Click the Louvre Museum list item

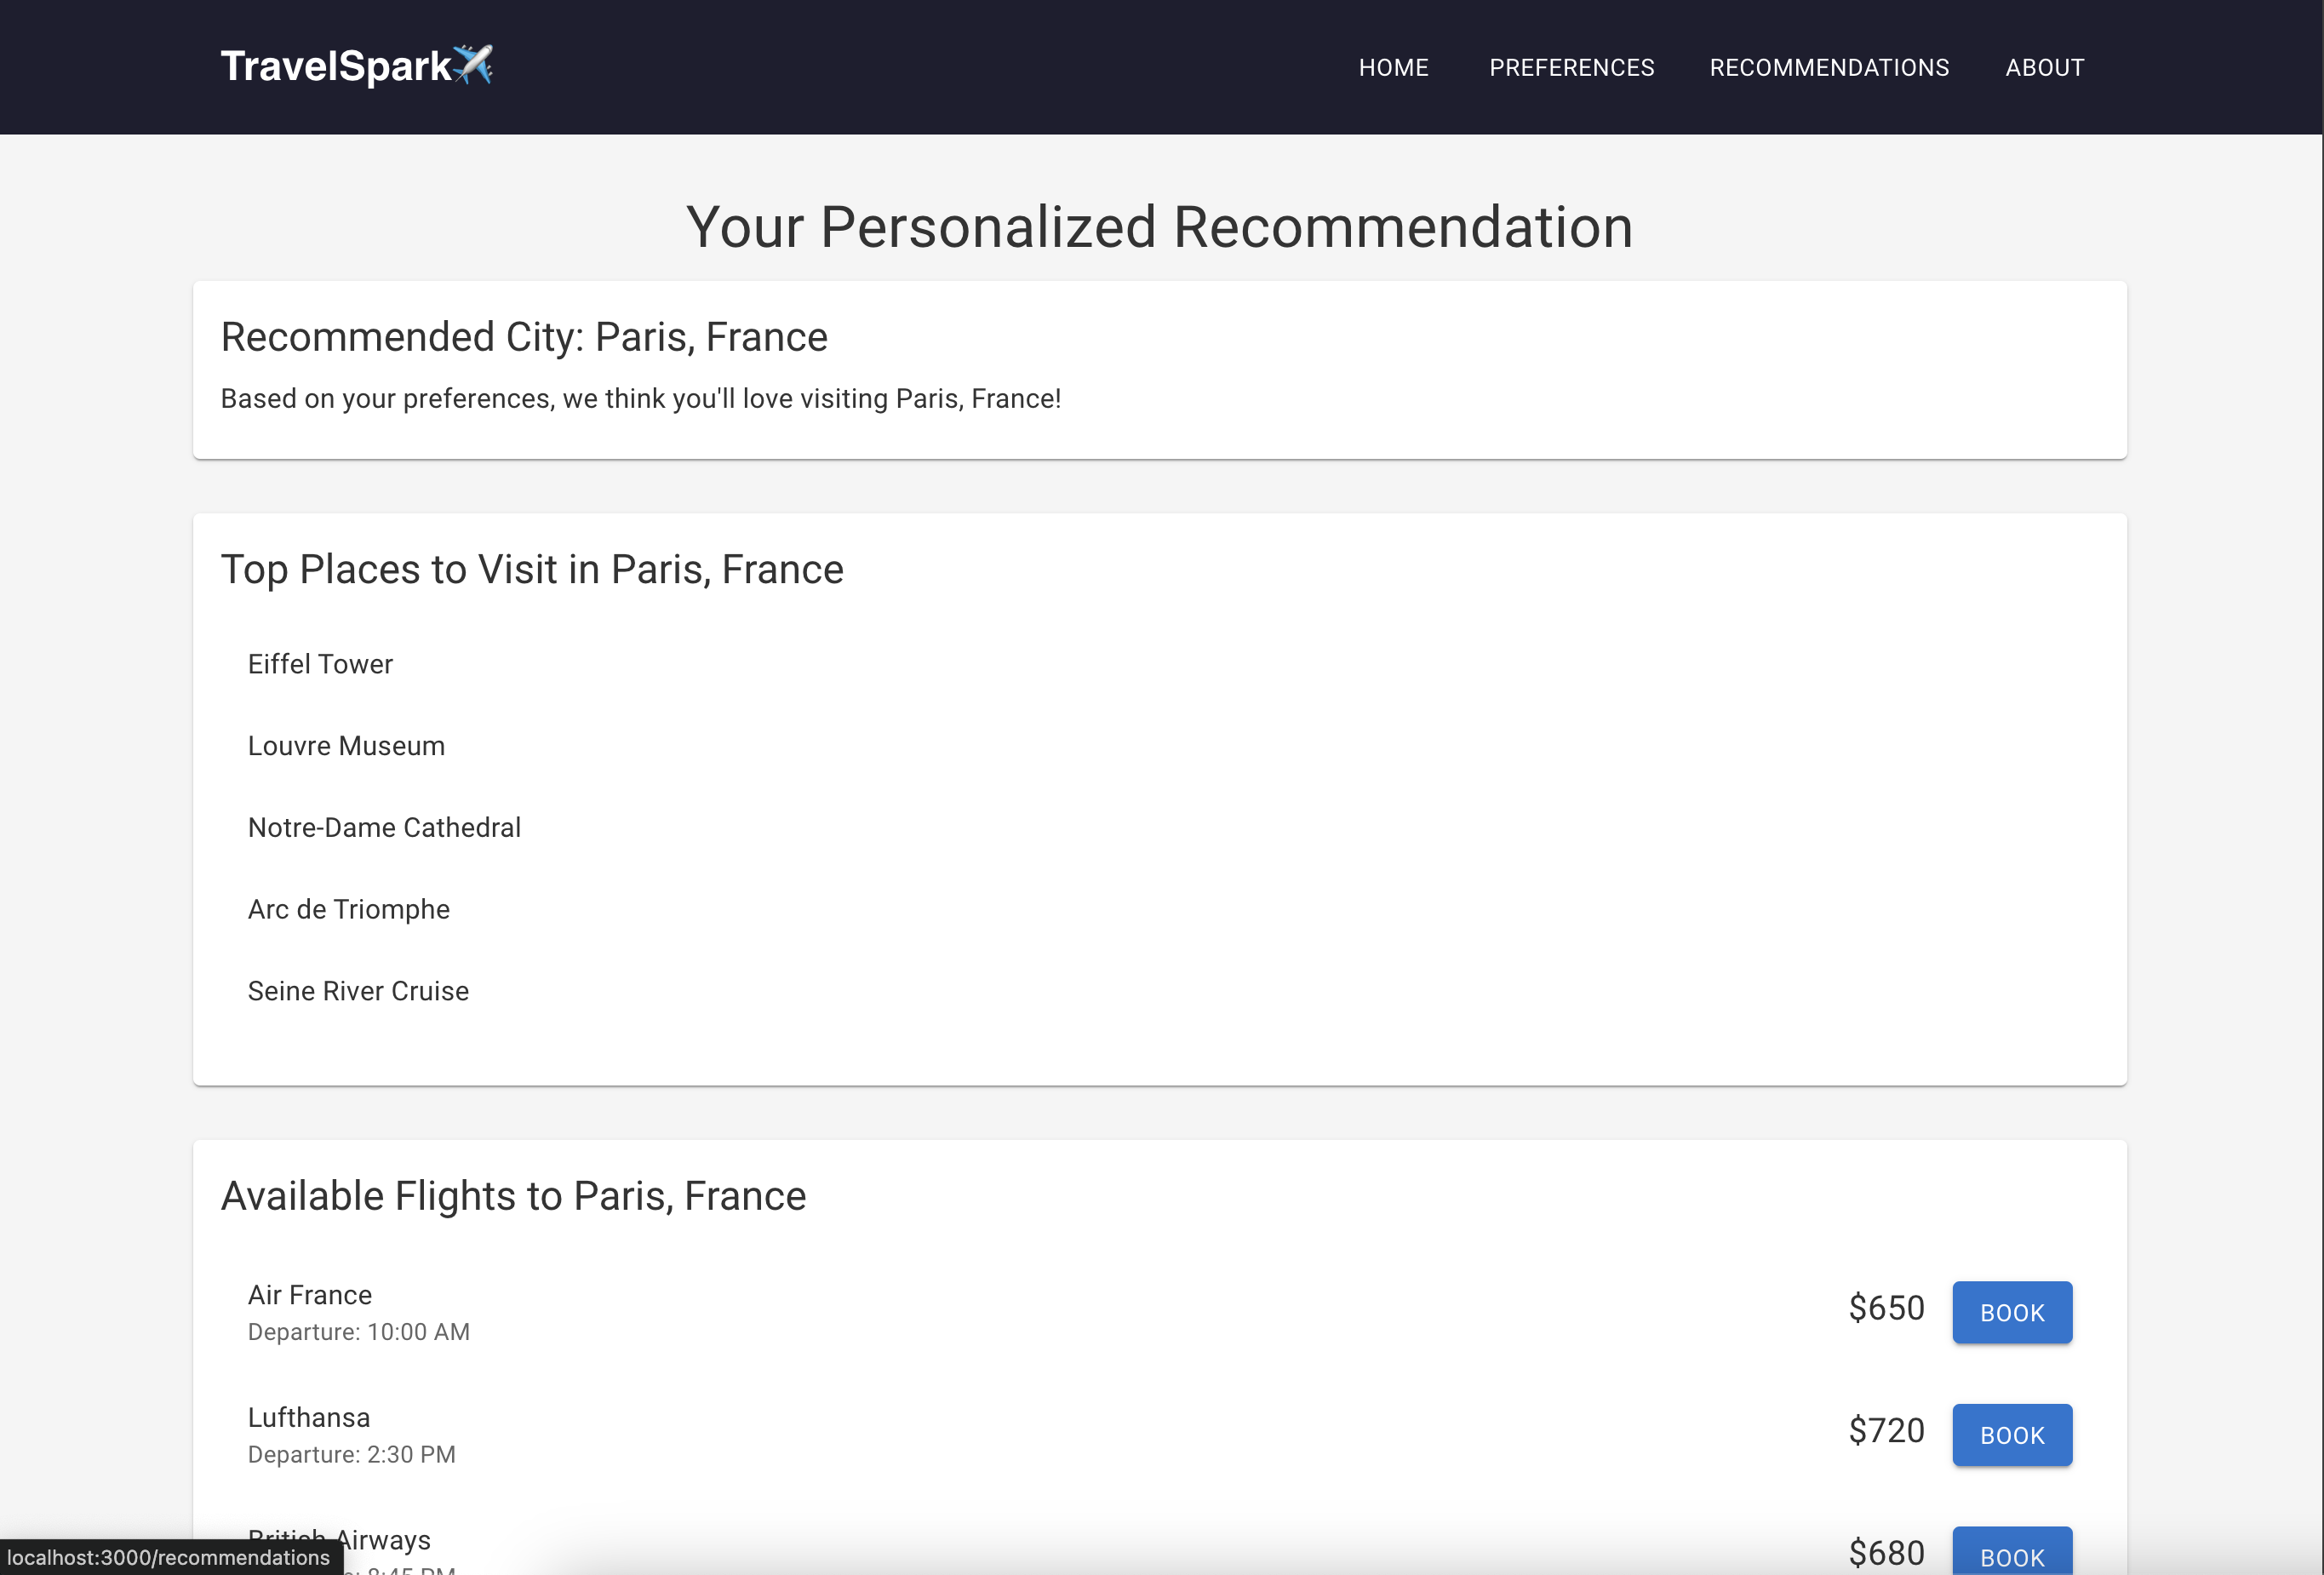[x=346, y=746]
